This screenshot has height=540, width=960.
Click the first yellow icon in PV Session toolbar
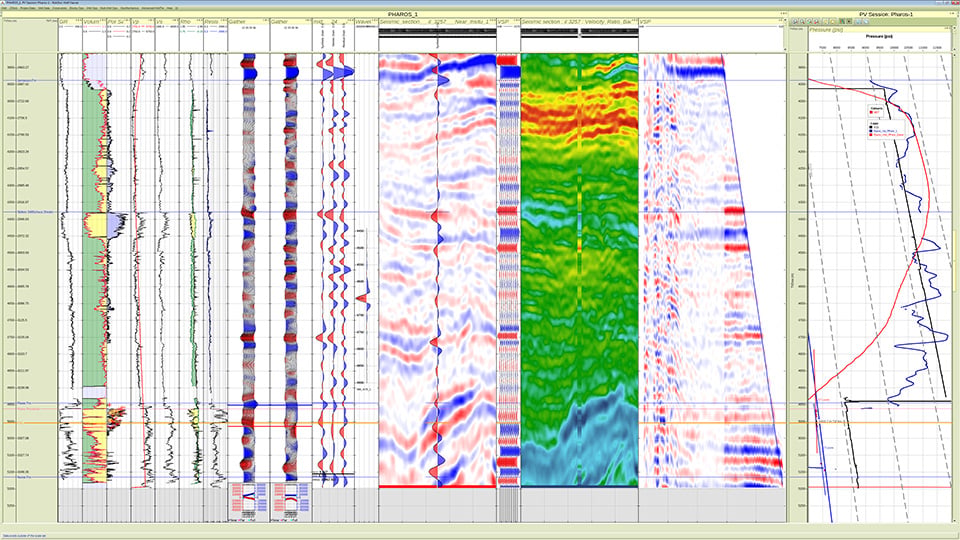point(825,21)
